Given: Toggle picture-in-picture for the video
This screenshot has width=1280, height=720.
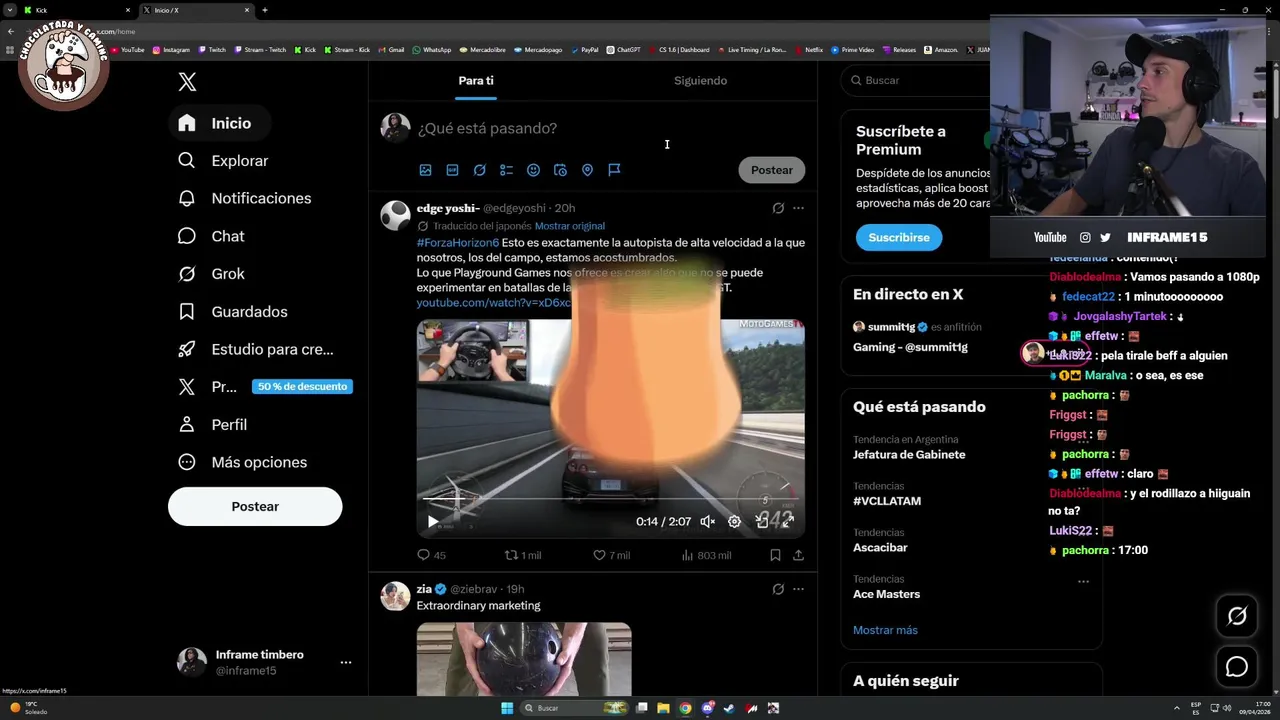Looking at the screenshot, I should point(762,521).
